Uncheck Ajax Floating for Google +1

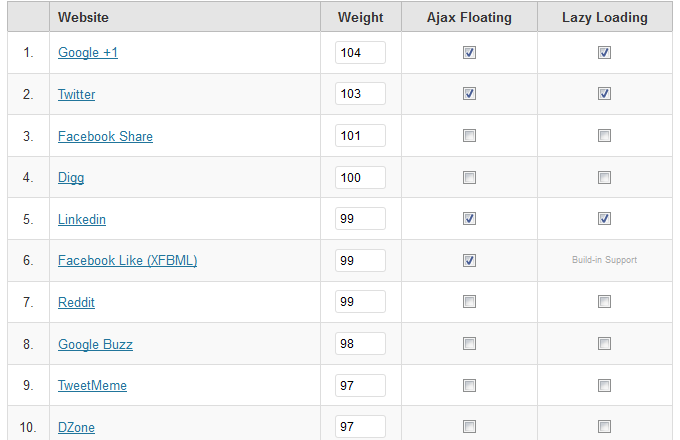pyautogui.click(x=469, y=52)
